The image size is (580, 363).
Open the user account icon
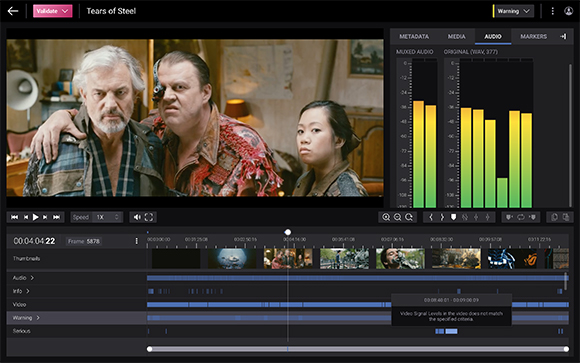pyautogui.click(x=569, y=11)
